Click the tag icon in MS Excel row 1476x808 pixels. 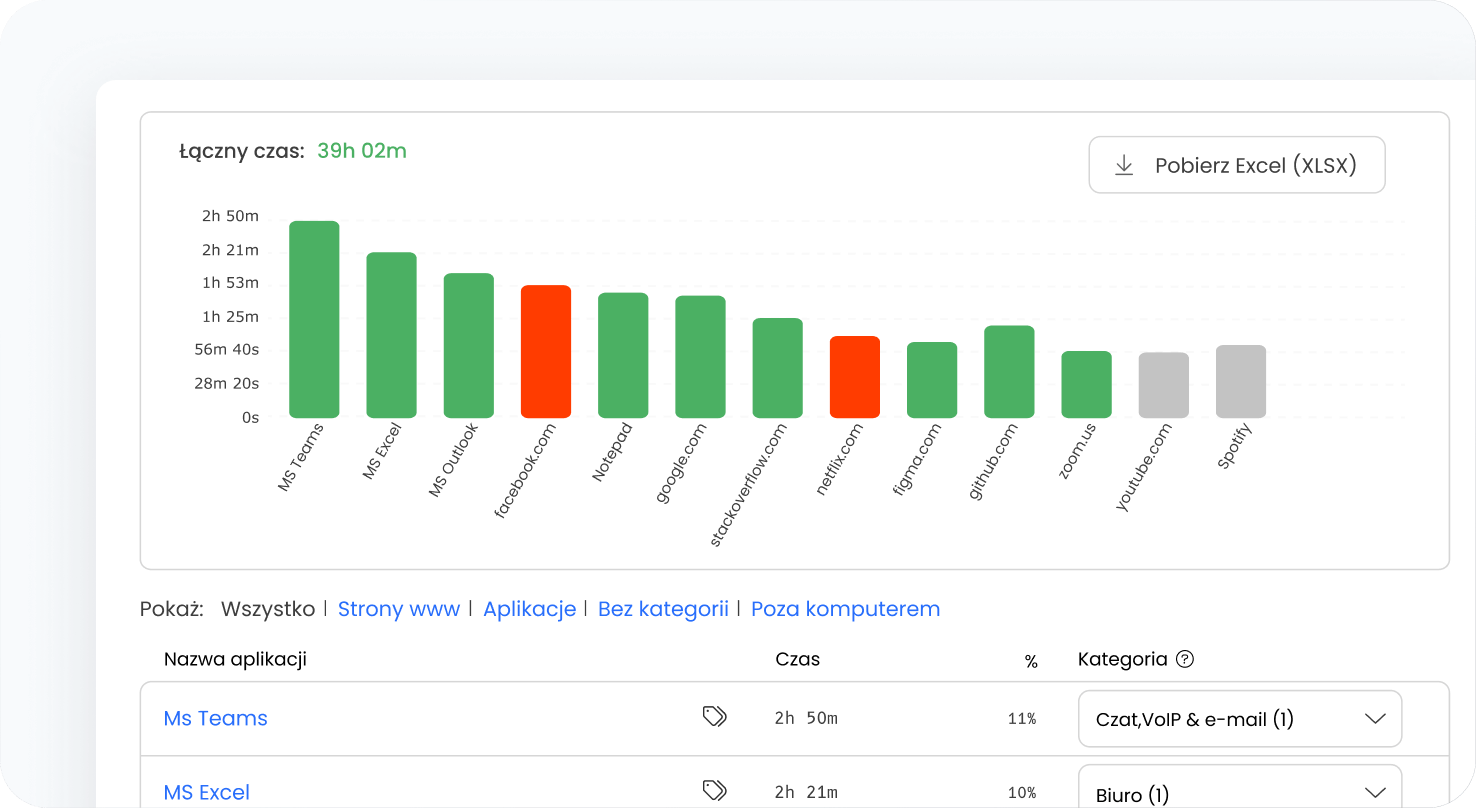(714, 791)
